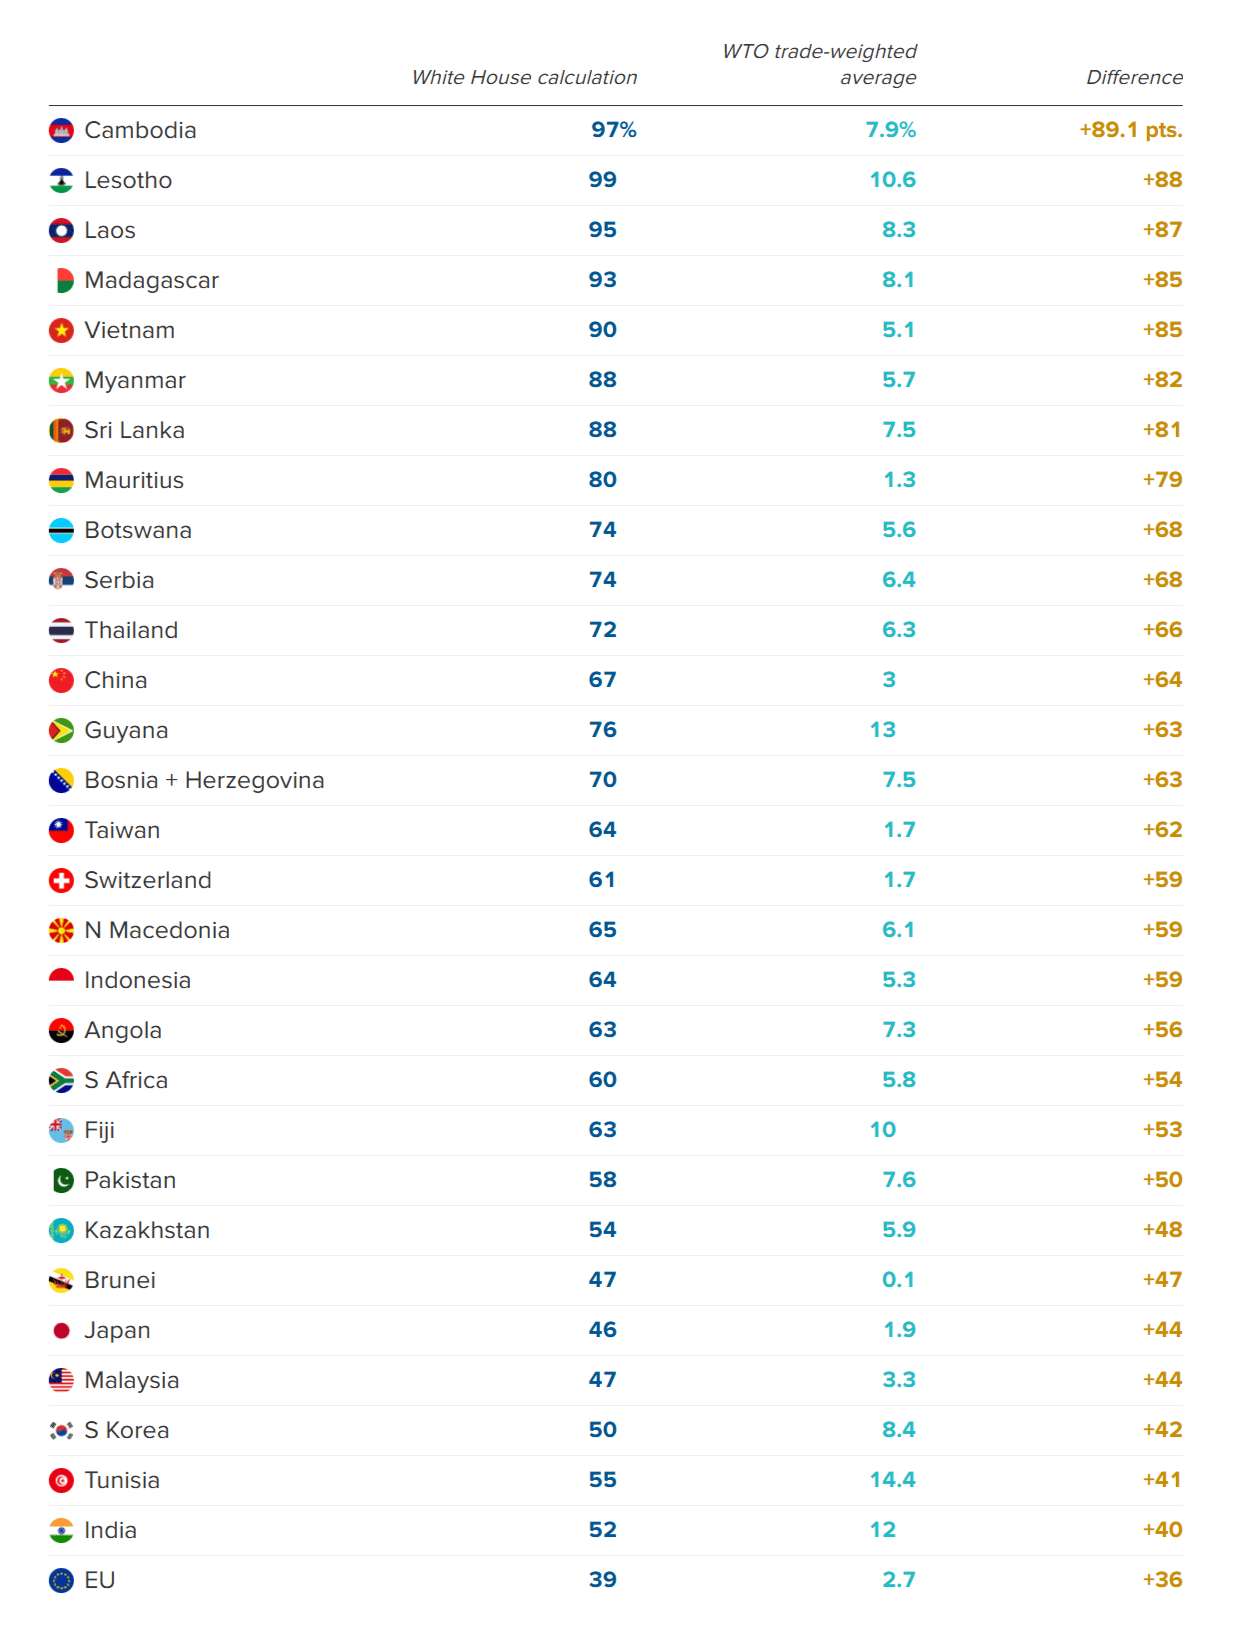1236x1640 pixels.
Task: Click the WTO trade-weighted average header
Action: 819,64
